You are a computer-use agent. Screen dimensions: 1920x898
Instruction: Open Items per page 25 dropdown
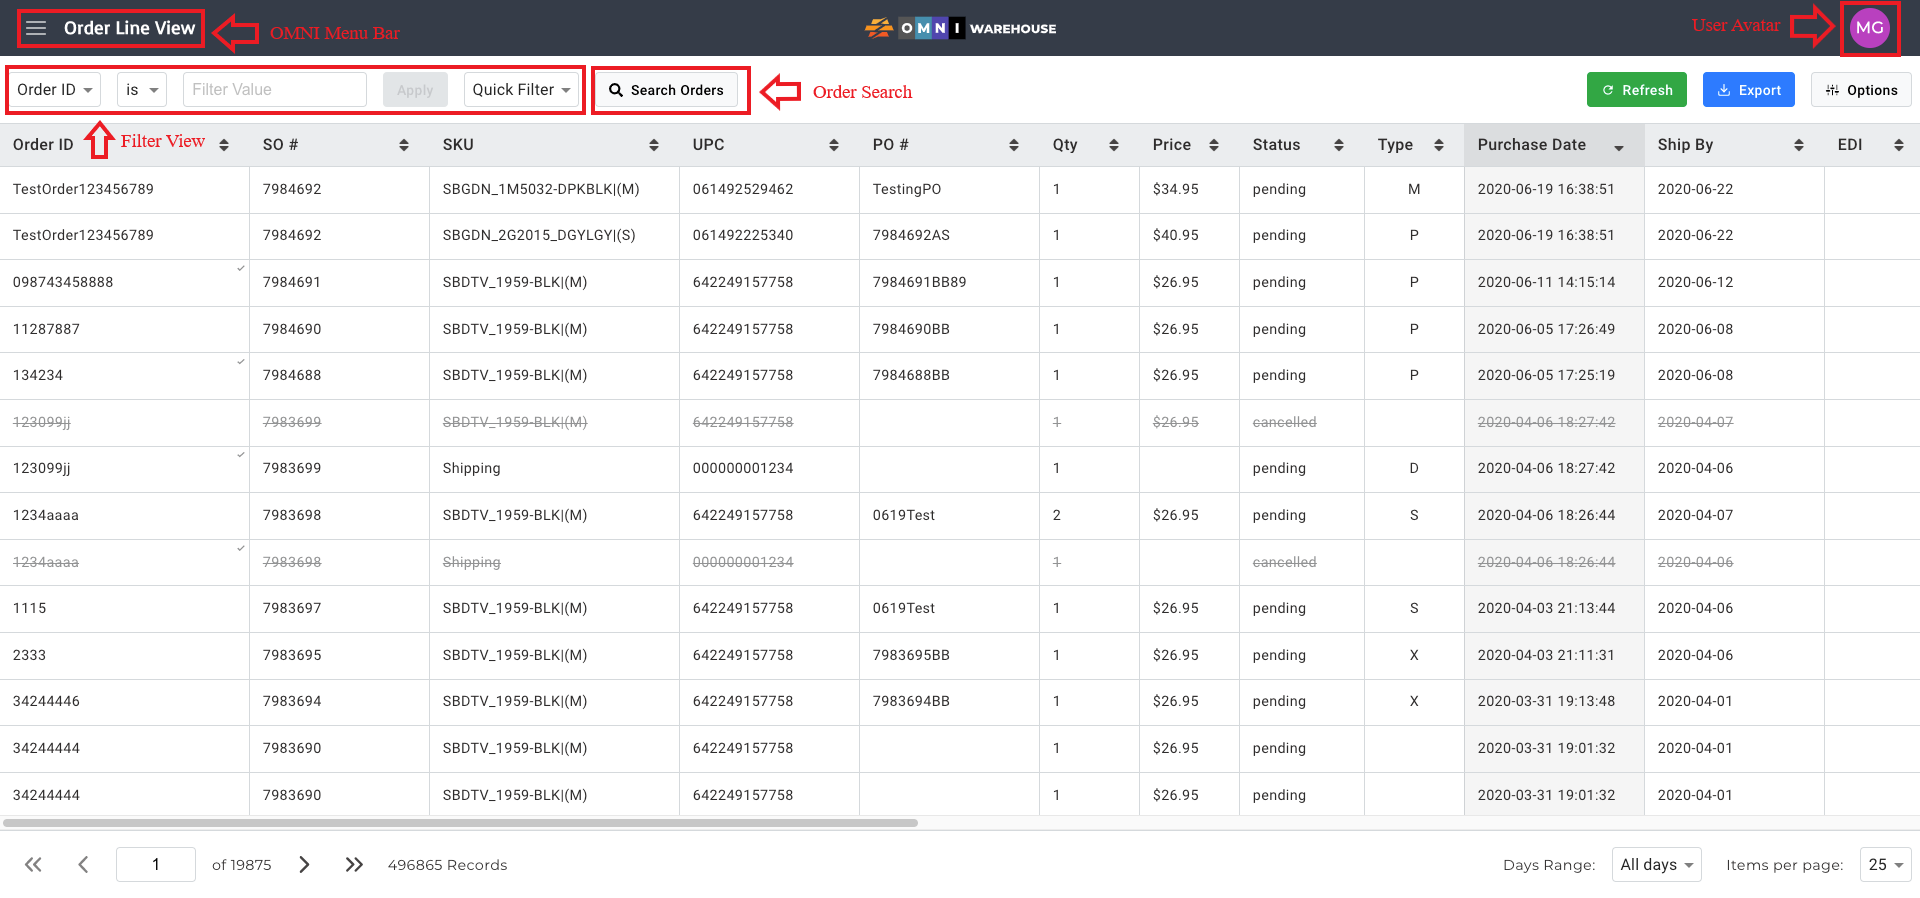pyautogui.click(x=1886, y=865)
